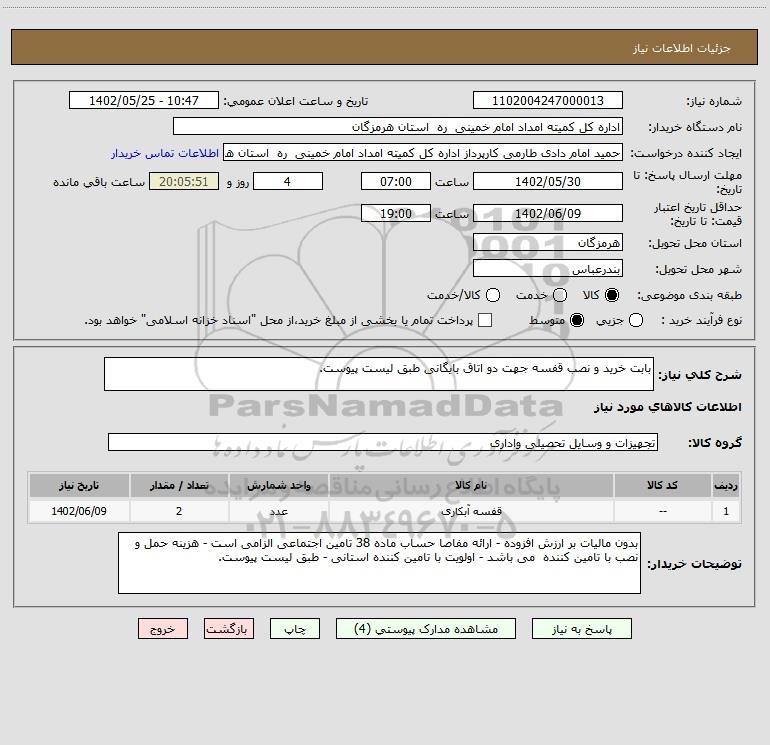
Task: Click the شرح کلی نیاز text area
Action: click(x=379, y=374)
